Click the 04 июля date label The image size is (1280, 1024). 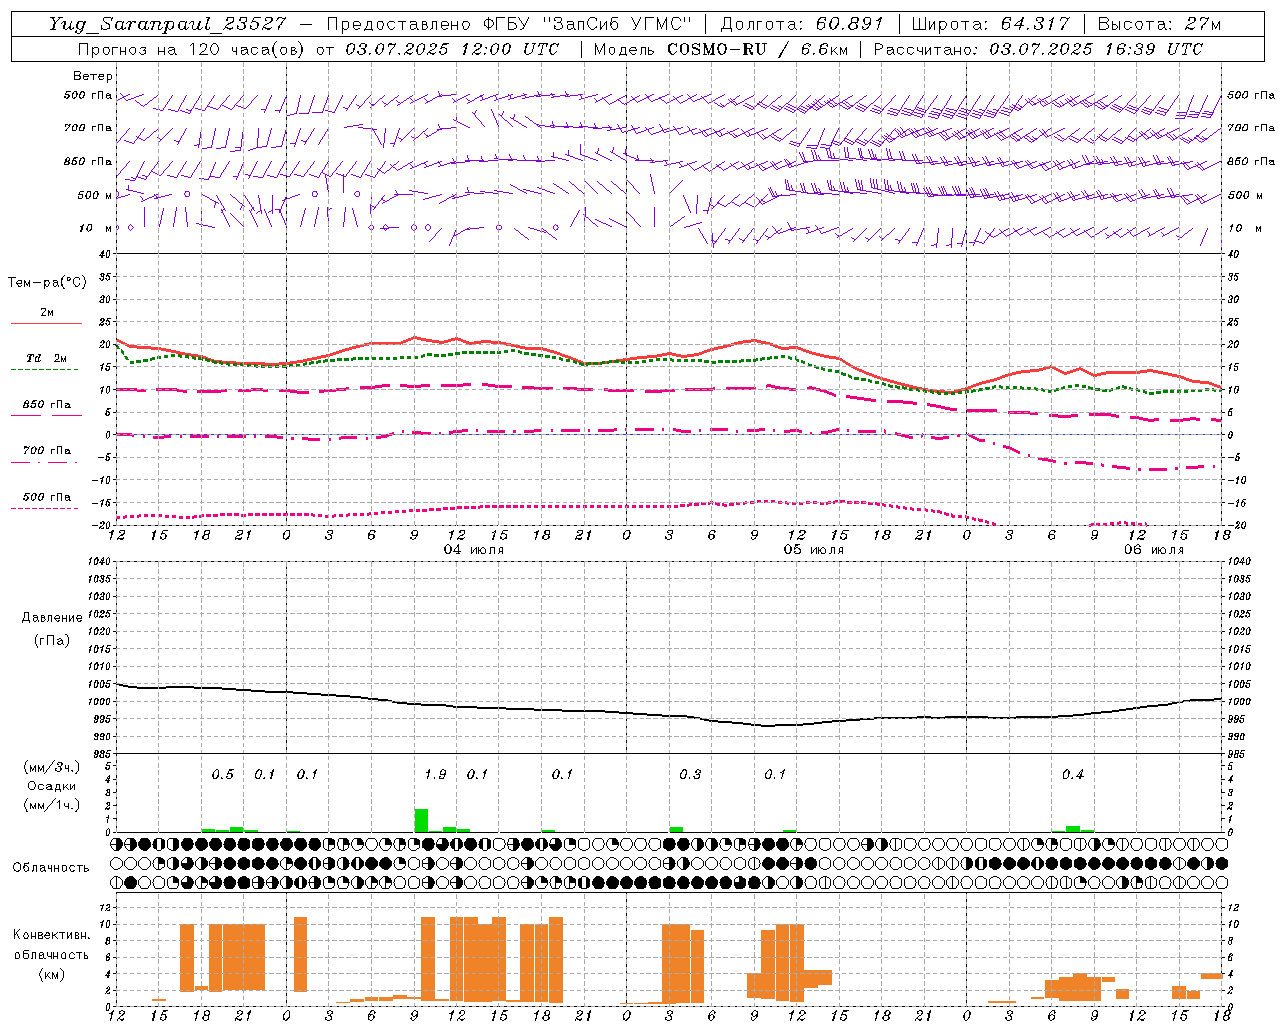(x=474, y=550)
